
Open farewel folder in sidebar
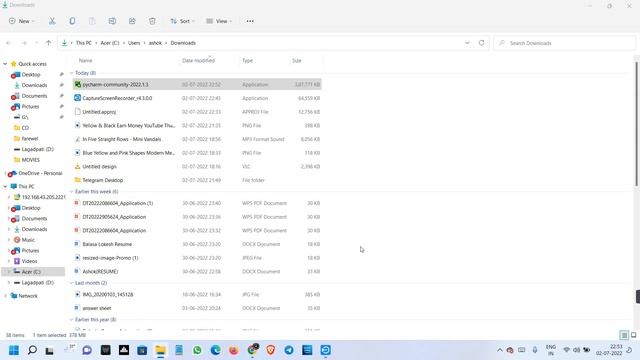coord(30,138)
